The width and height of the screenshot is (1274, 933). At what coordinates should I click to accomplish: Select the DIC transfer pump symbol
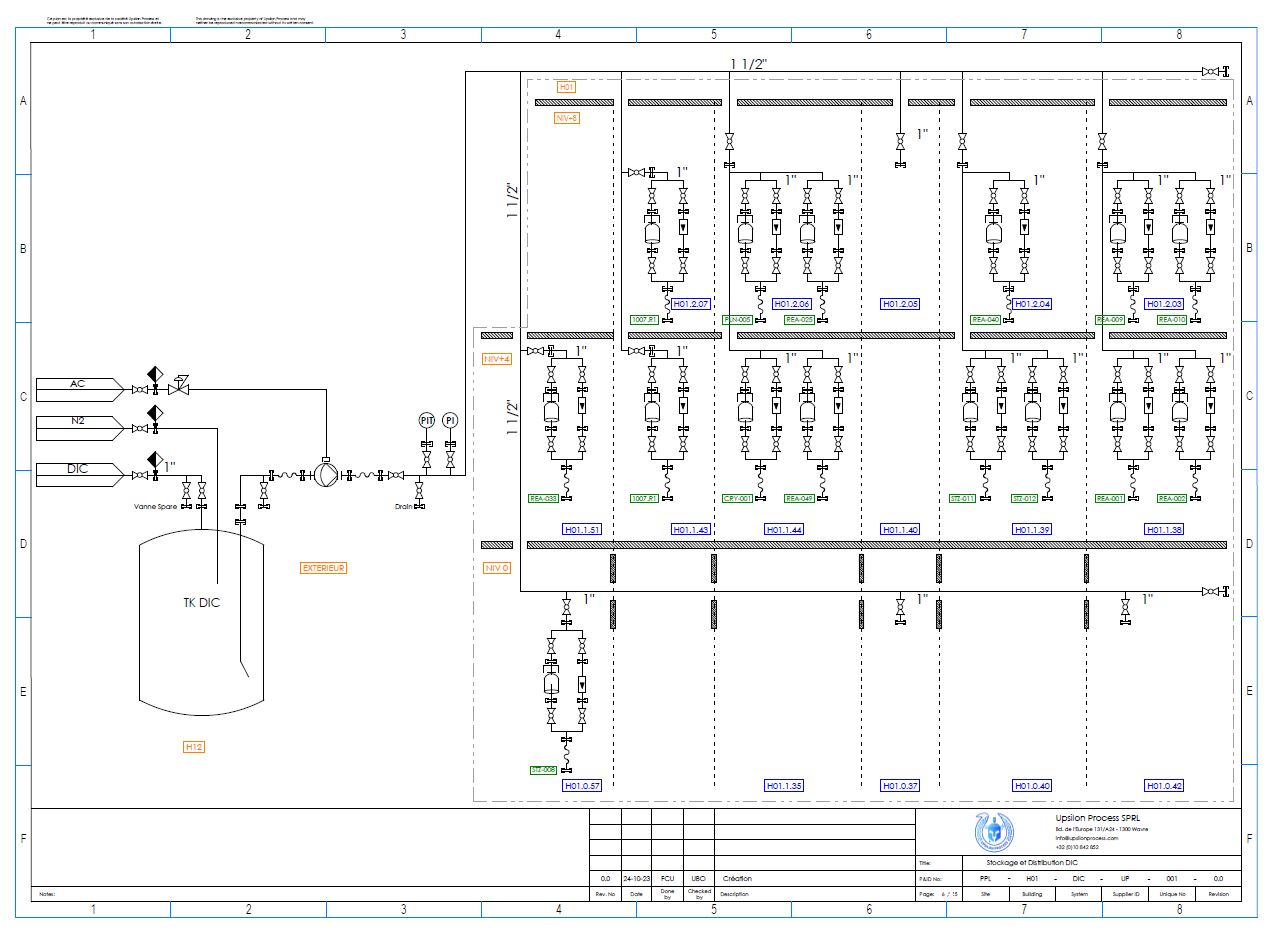click(x=325, y=474)
